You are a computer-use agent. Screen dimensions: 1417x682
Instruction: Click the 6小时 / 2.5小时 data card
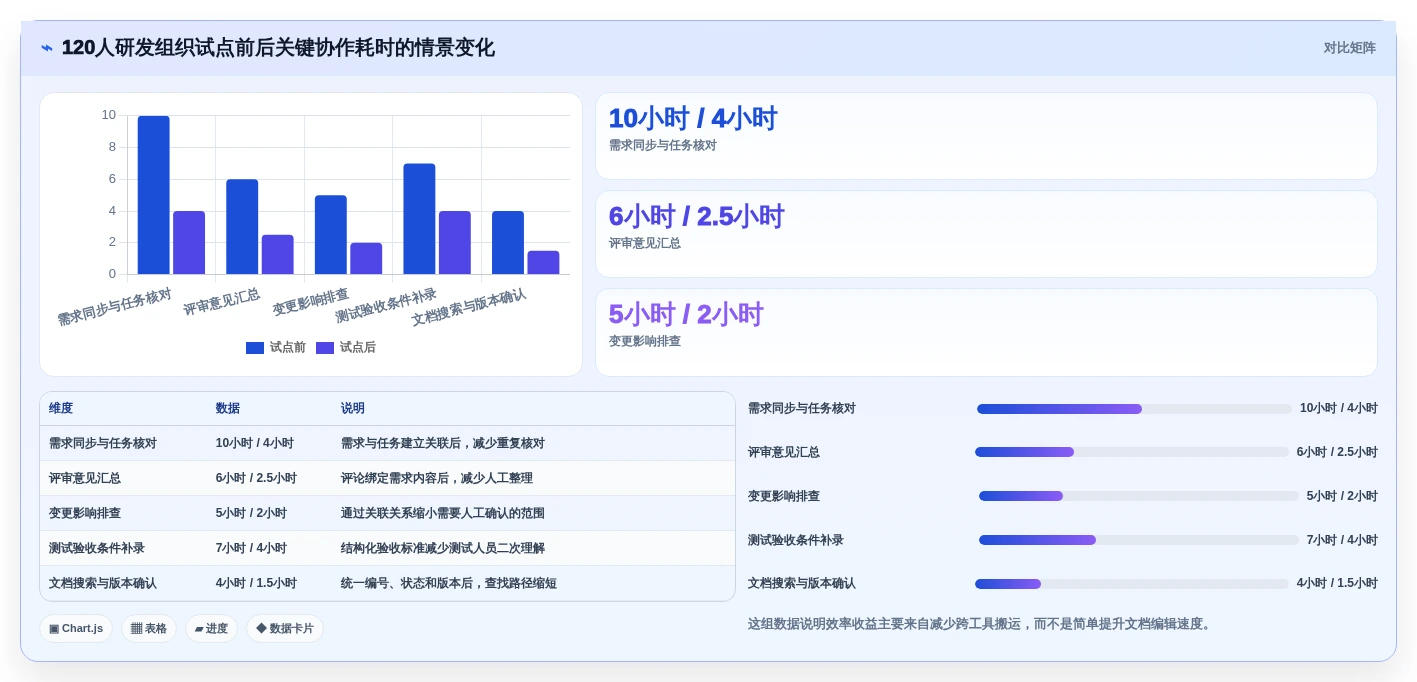pyautogui.click(x=986, y=234)
